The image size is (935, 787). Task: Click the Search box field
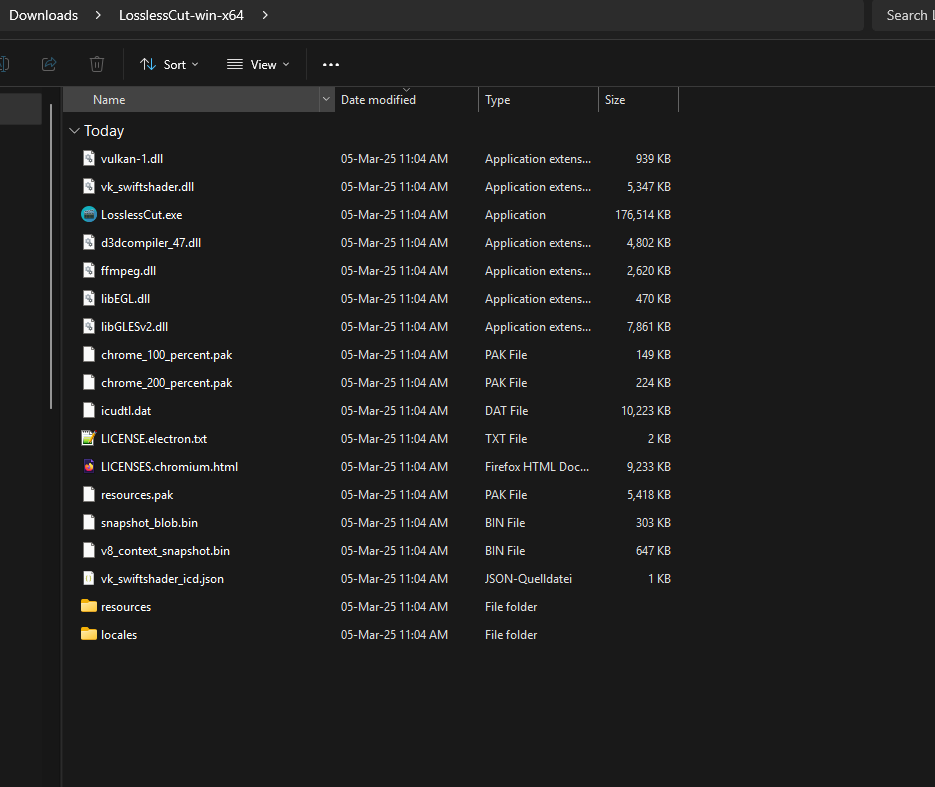[x=903, y=16]
